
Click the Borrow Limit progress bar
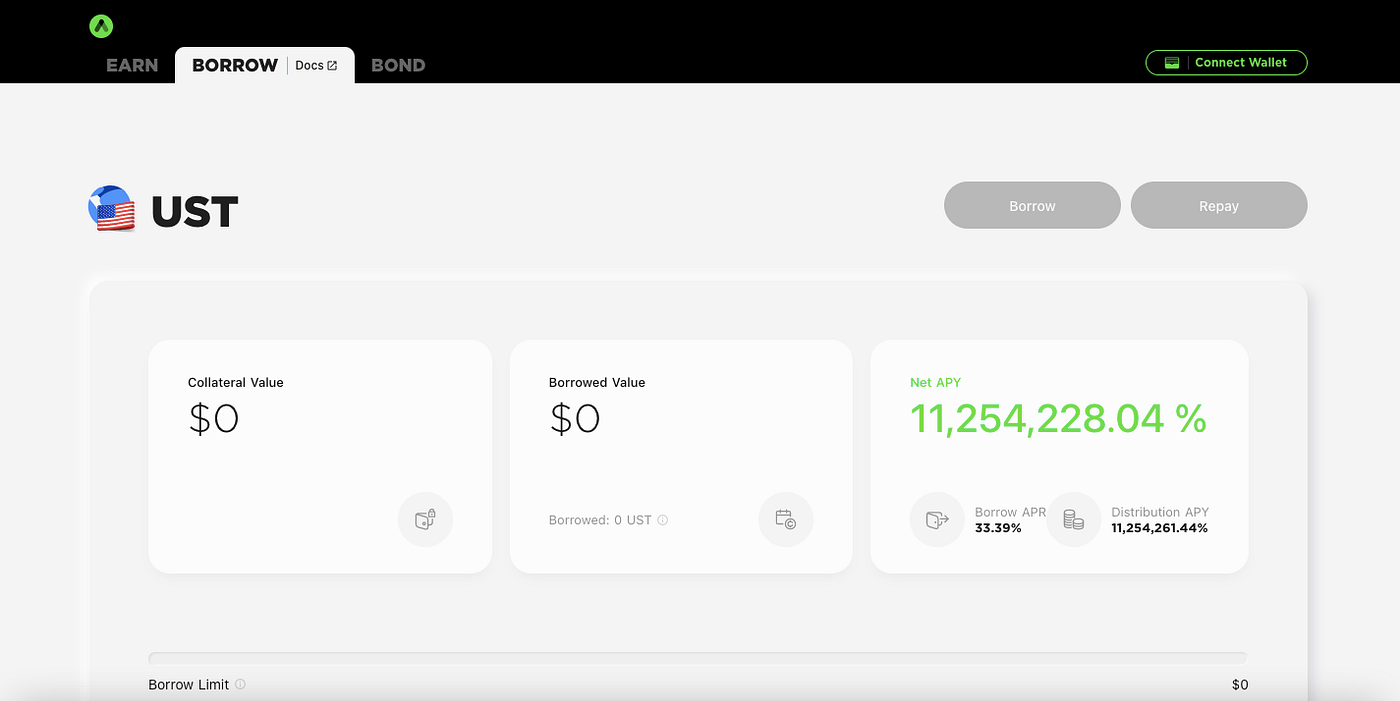(698, 658)
